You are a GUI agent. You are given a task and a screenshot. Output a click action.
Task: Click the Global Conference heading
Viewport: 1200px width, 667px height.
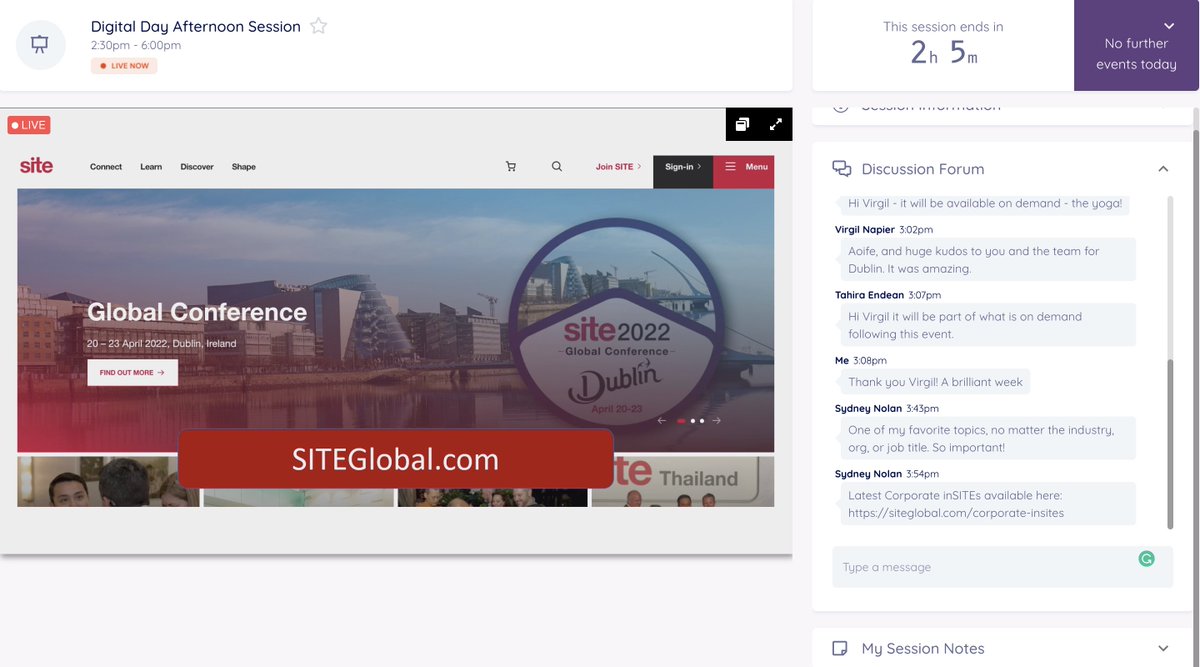point(197,312)
